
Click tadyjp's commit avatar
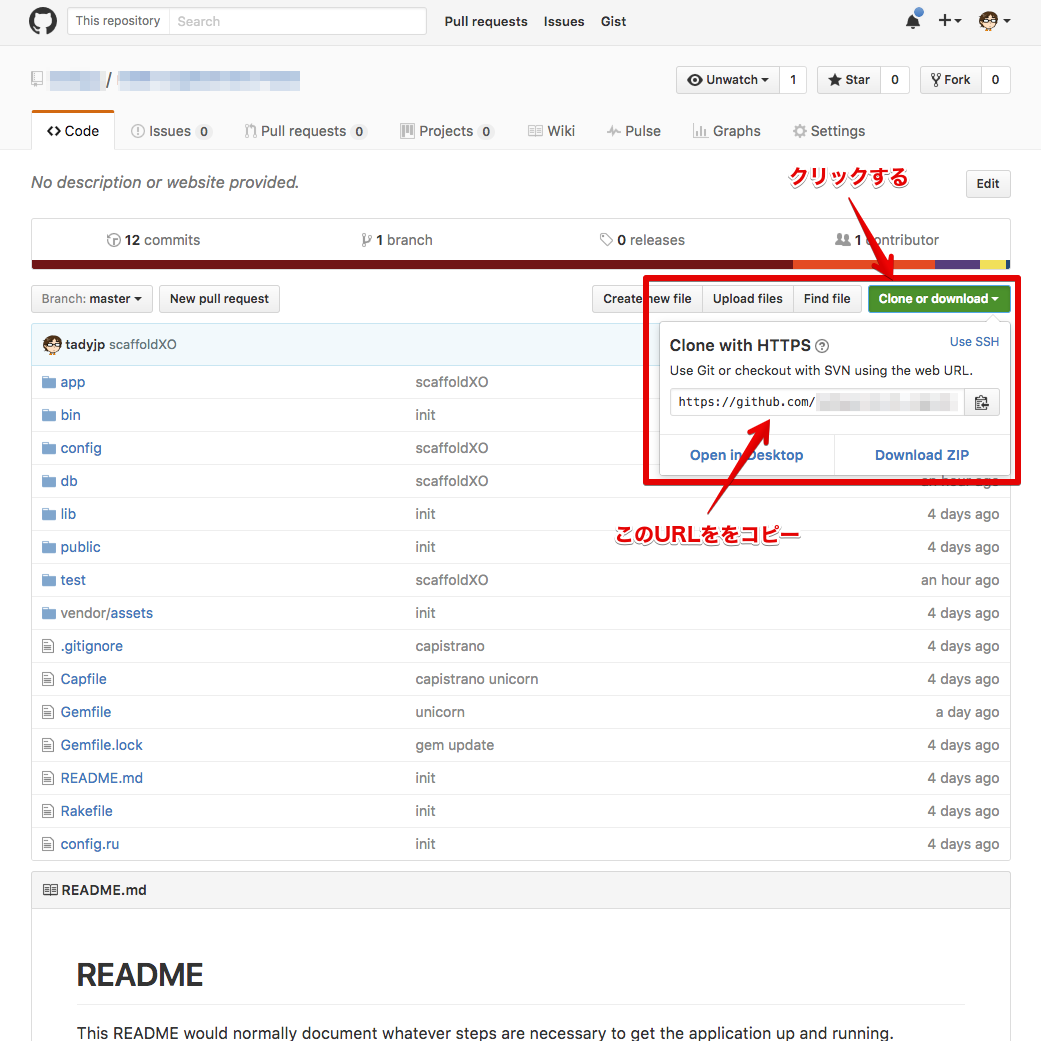pyautogui.click(x=51, y=344)
